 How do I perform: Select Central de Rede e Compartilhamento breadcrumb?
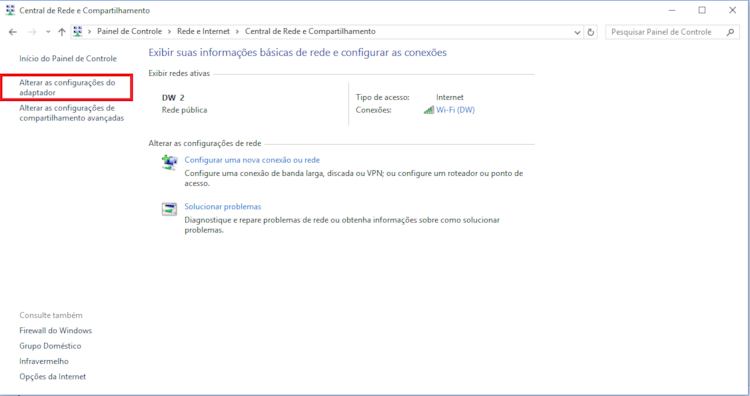point(310,31)
